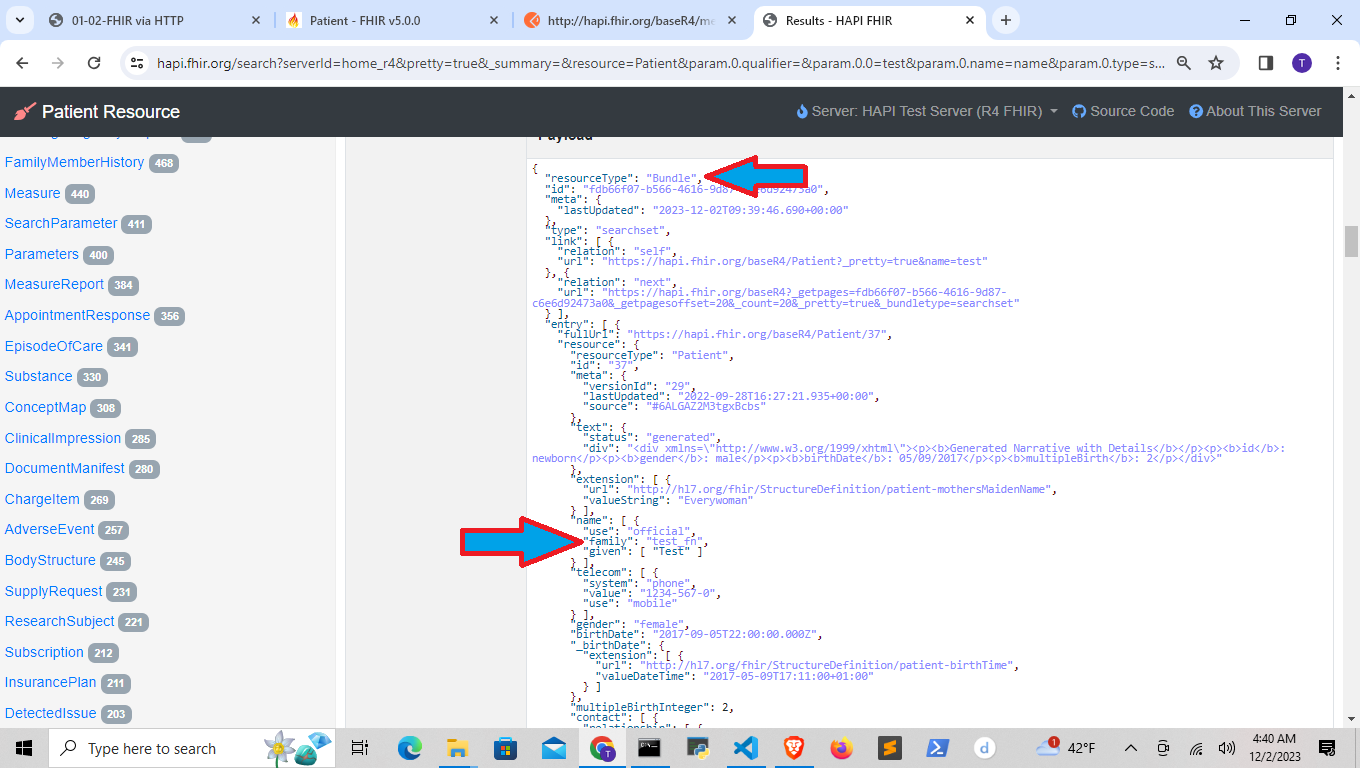Go to BodyStructure resource
This screenshot has height=768, width=1360.
click(x=50, y=560)
